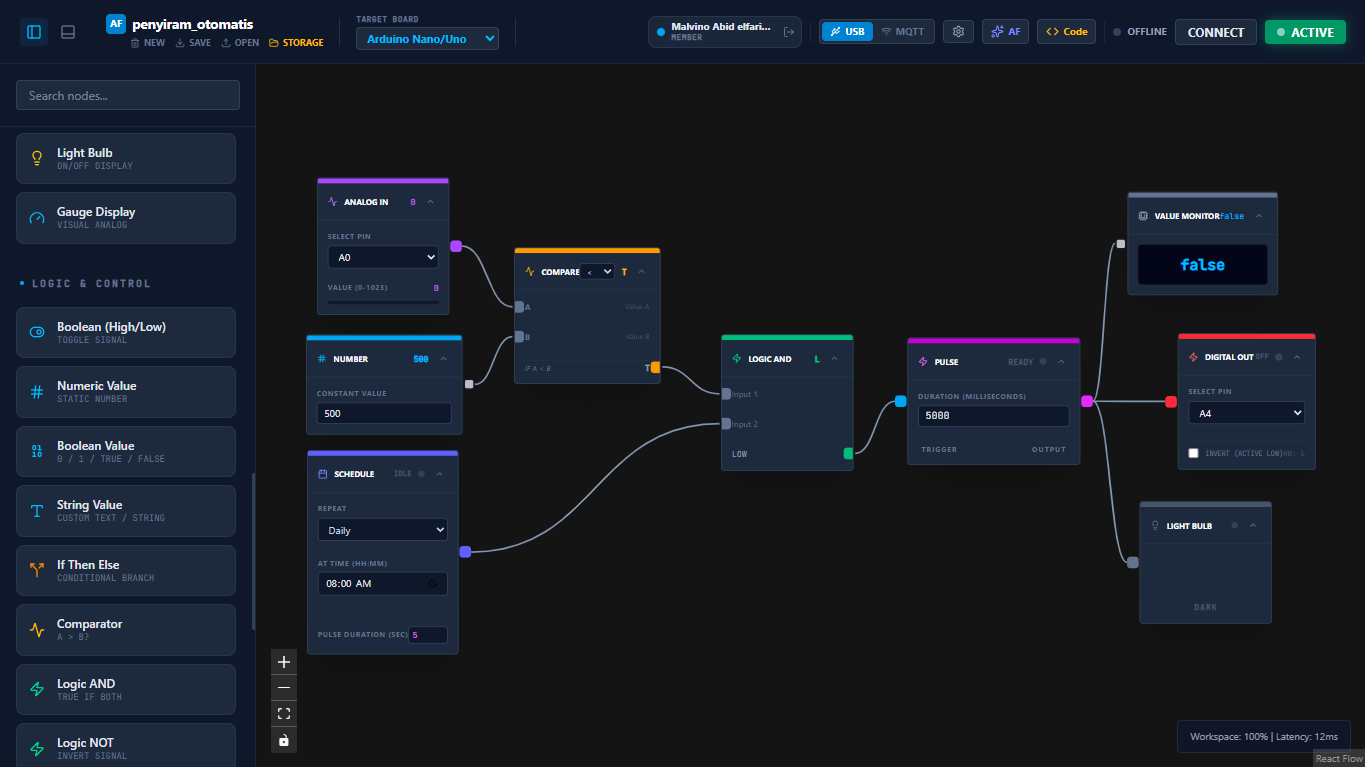Collapse the Light Bulb node chevron
Image resolution: width=1365 pixels, height=767 pixels.
(1252, 526)
